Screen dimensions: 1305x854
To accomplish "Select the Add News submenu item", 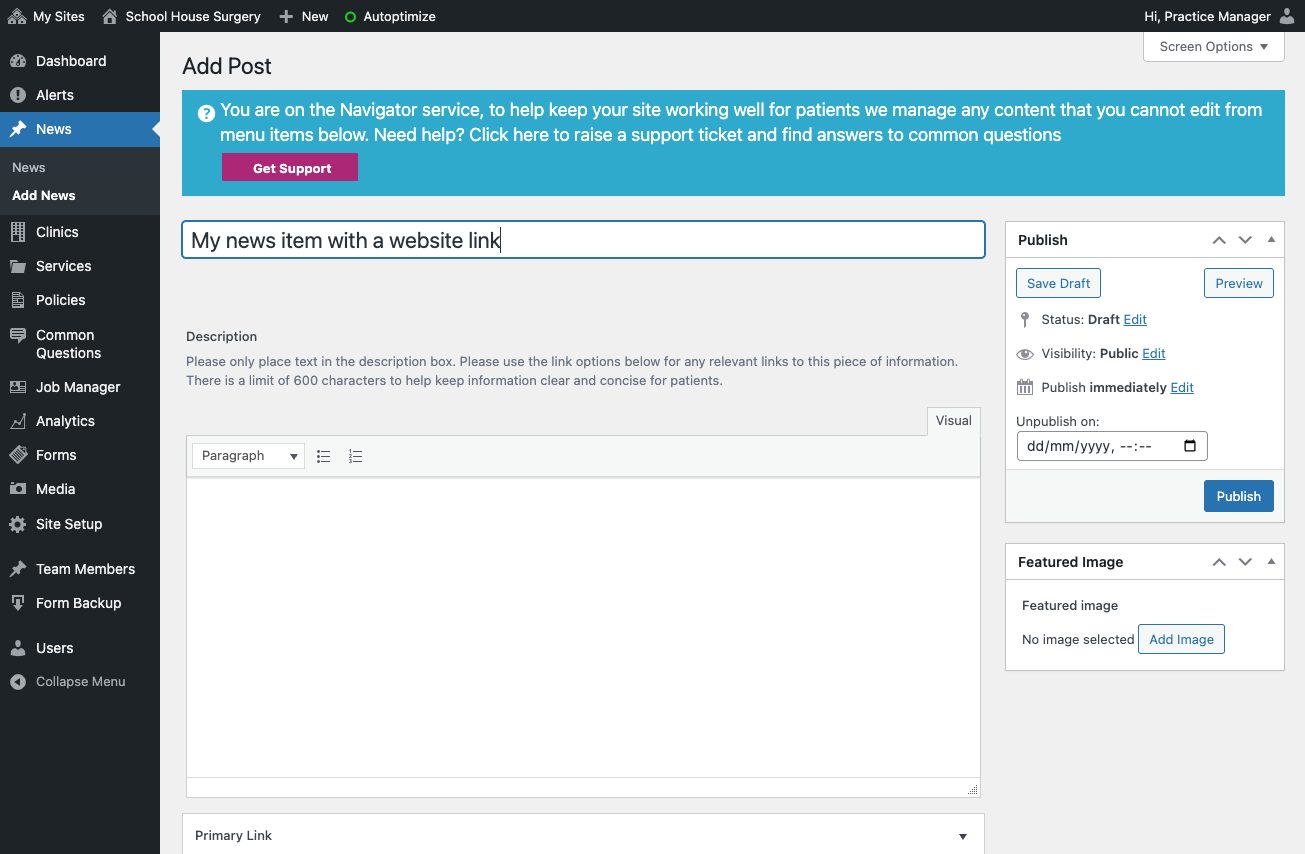I will (44, 196).
